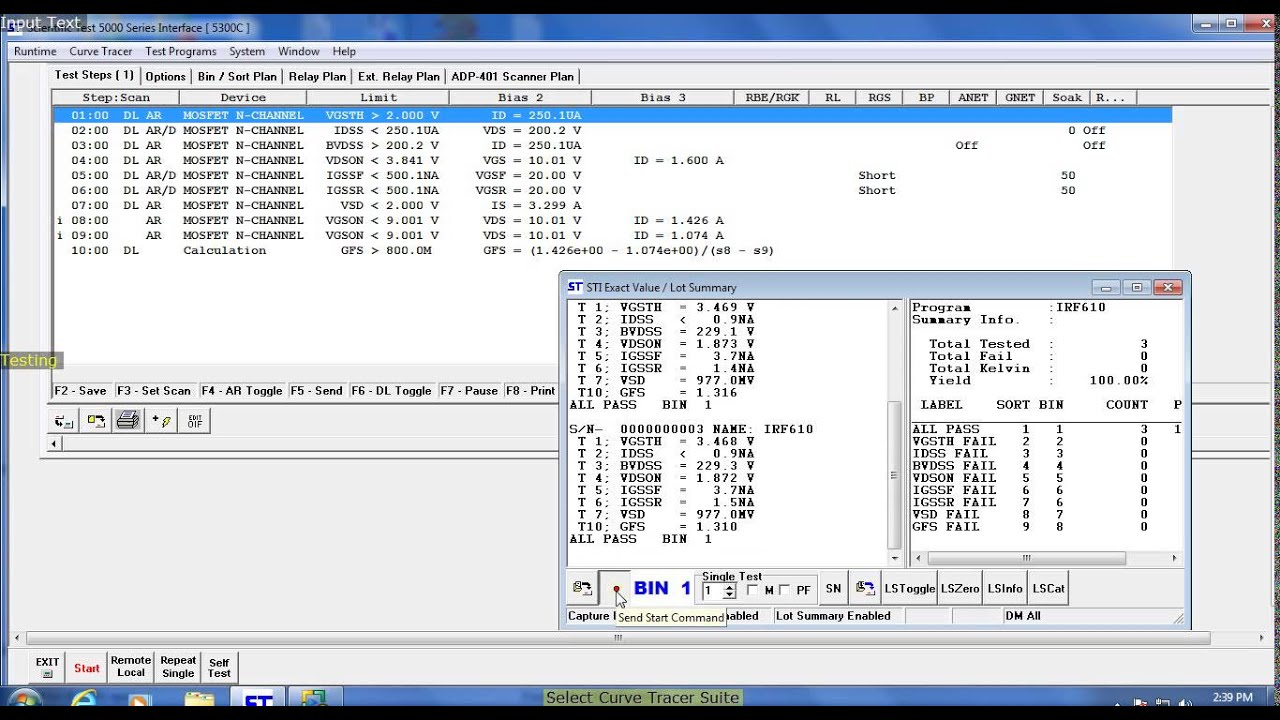The image size is (1280, 720).
Task: Select test step row 02:00 IDSS
Action: [612, 130]
